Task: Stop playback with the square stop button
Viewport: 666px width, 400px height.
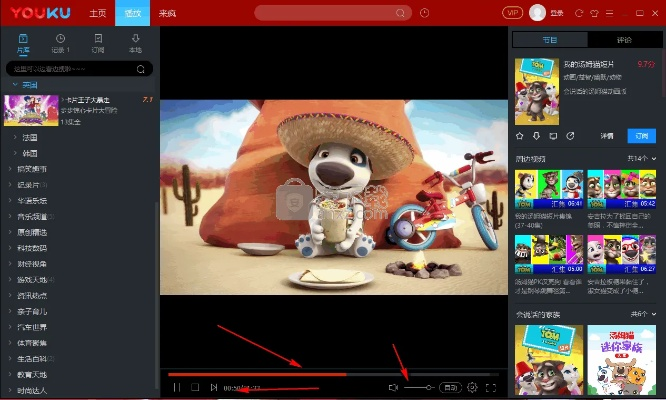Action: click(x=195, y=387)
